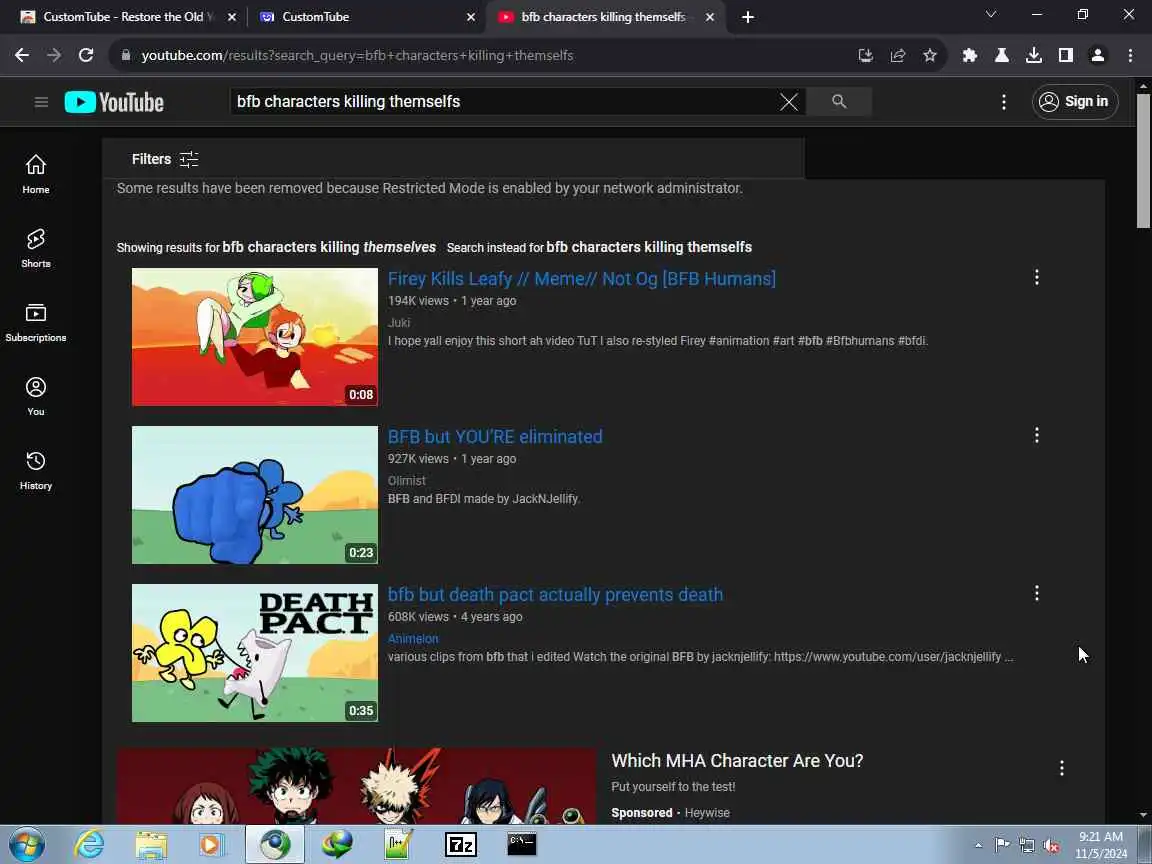Open Subscriptions in sidebar
Screen dimensions: 1152x864
tap(35, 323)
